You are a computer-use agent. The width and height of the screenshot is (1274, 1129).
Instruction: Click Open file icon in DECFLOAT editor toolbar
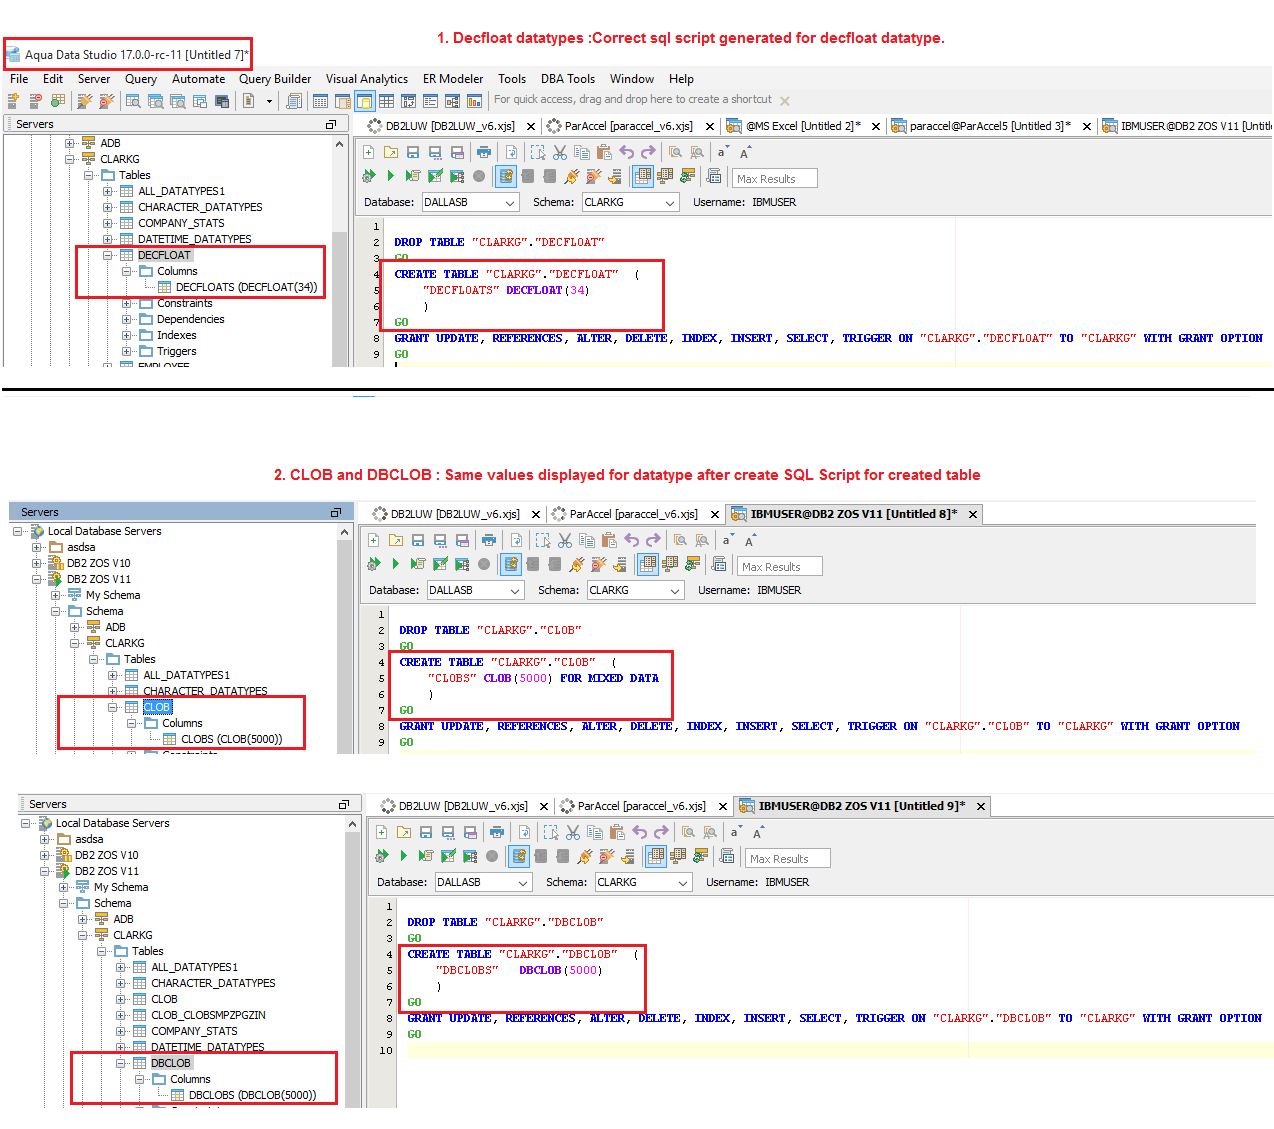tap(391, 152)
